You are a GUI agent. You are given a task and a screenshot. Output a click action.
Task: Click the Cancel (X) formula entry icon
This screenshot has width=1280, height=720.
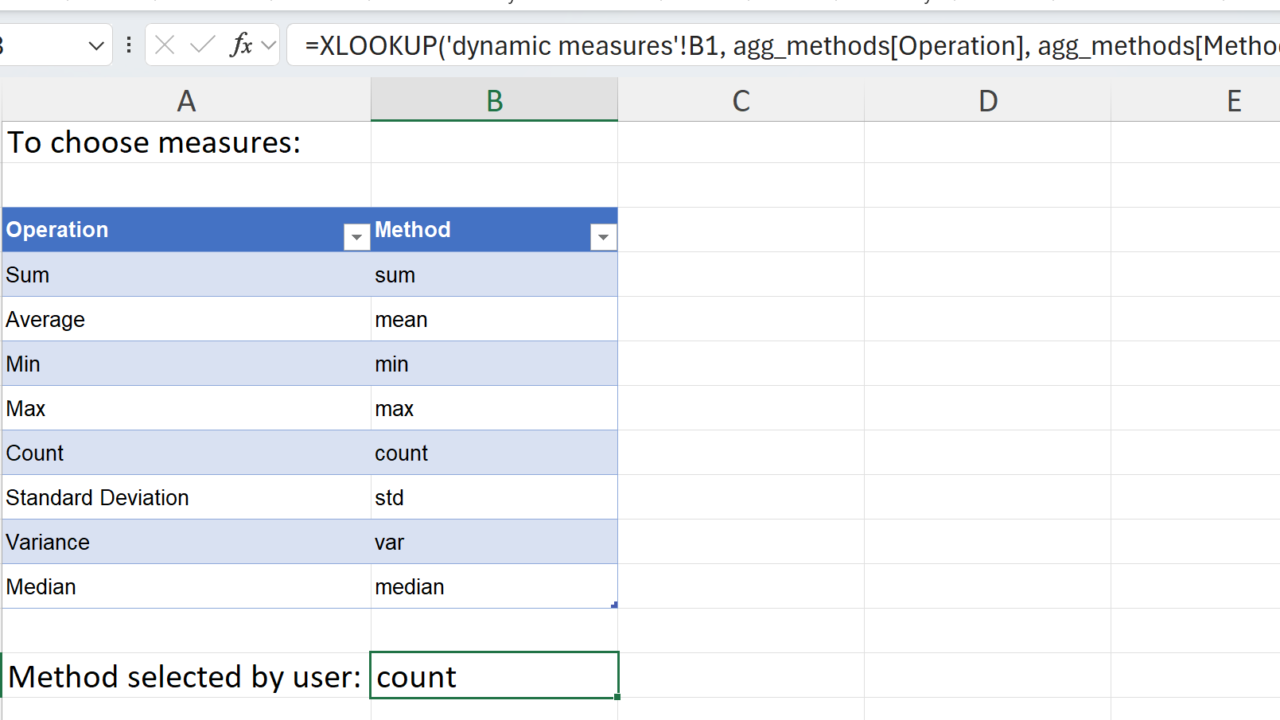pos(165,45)
